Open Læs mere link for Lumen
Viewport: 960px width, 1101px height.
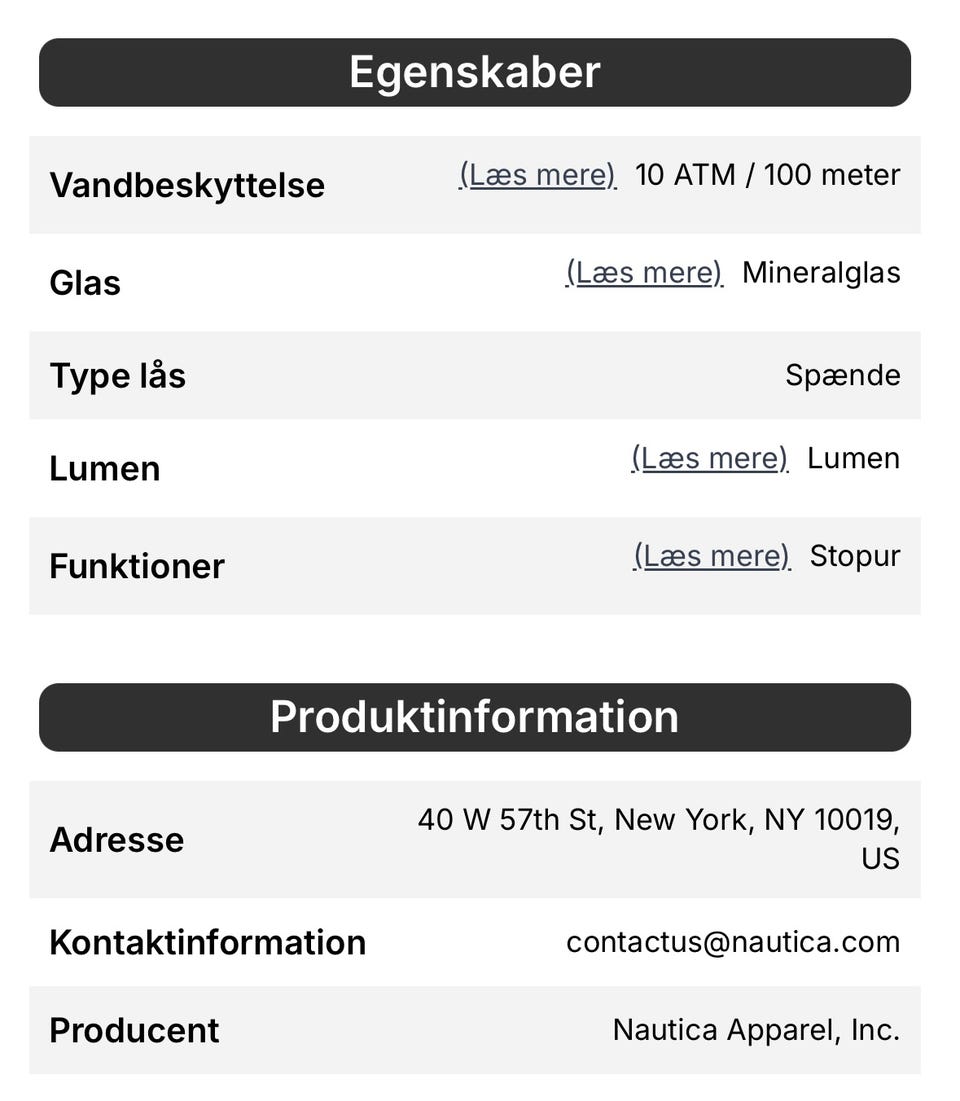710,459
